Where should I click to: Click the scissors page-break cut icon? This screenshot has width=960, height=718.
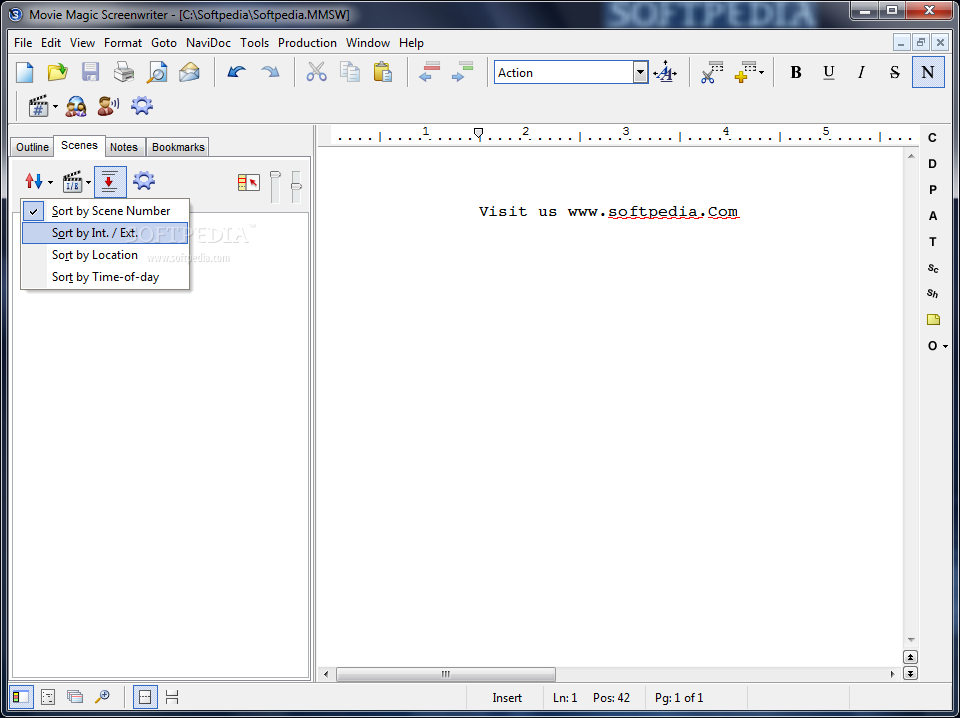(711, 72)
